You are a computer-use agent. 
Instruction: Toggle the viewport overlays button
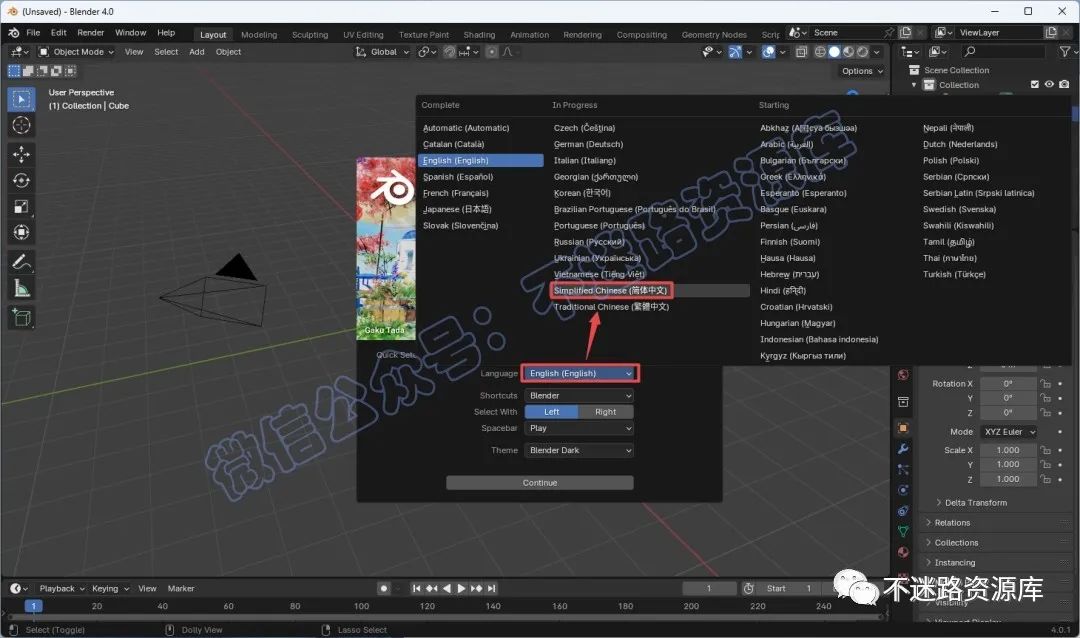pyautogui.click(x=768, y=52)
